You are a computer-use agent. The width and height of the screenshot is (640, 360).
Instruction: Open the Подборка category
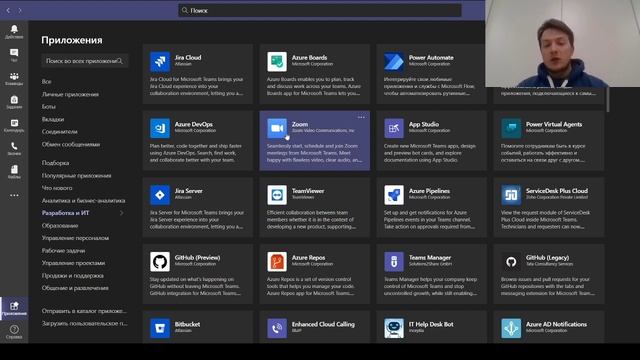[56, 163]
